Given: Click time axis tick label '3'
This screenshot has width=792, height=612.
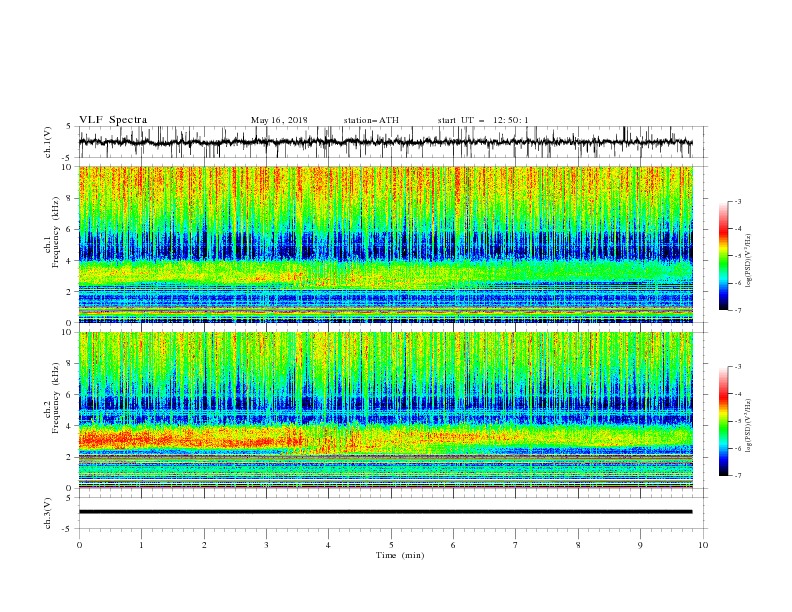Looking at the screenshot, I should tap(266, 545).
